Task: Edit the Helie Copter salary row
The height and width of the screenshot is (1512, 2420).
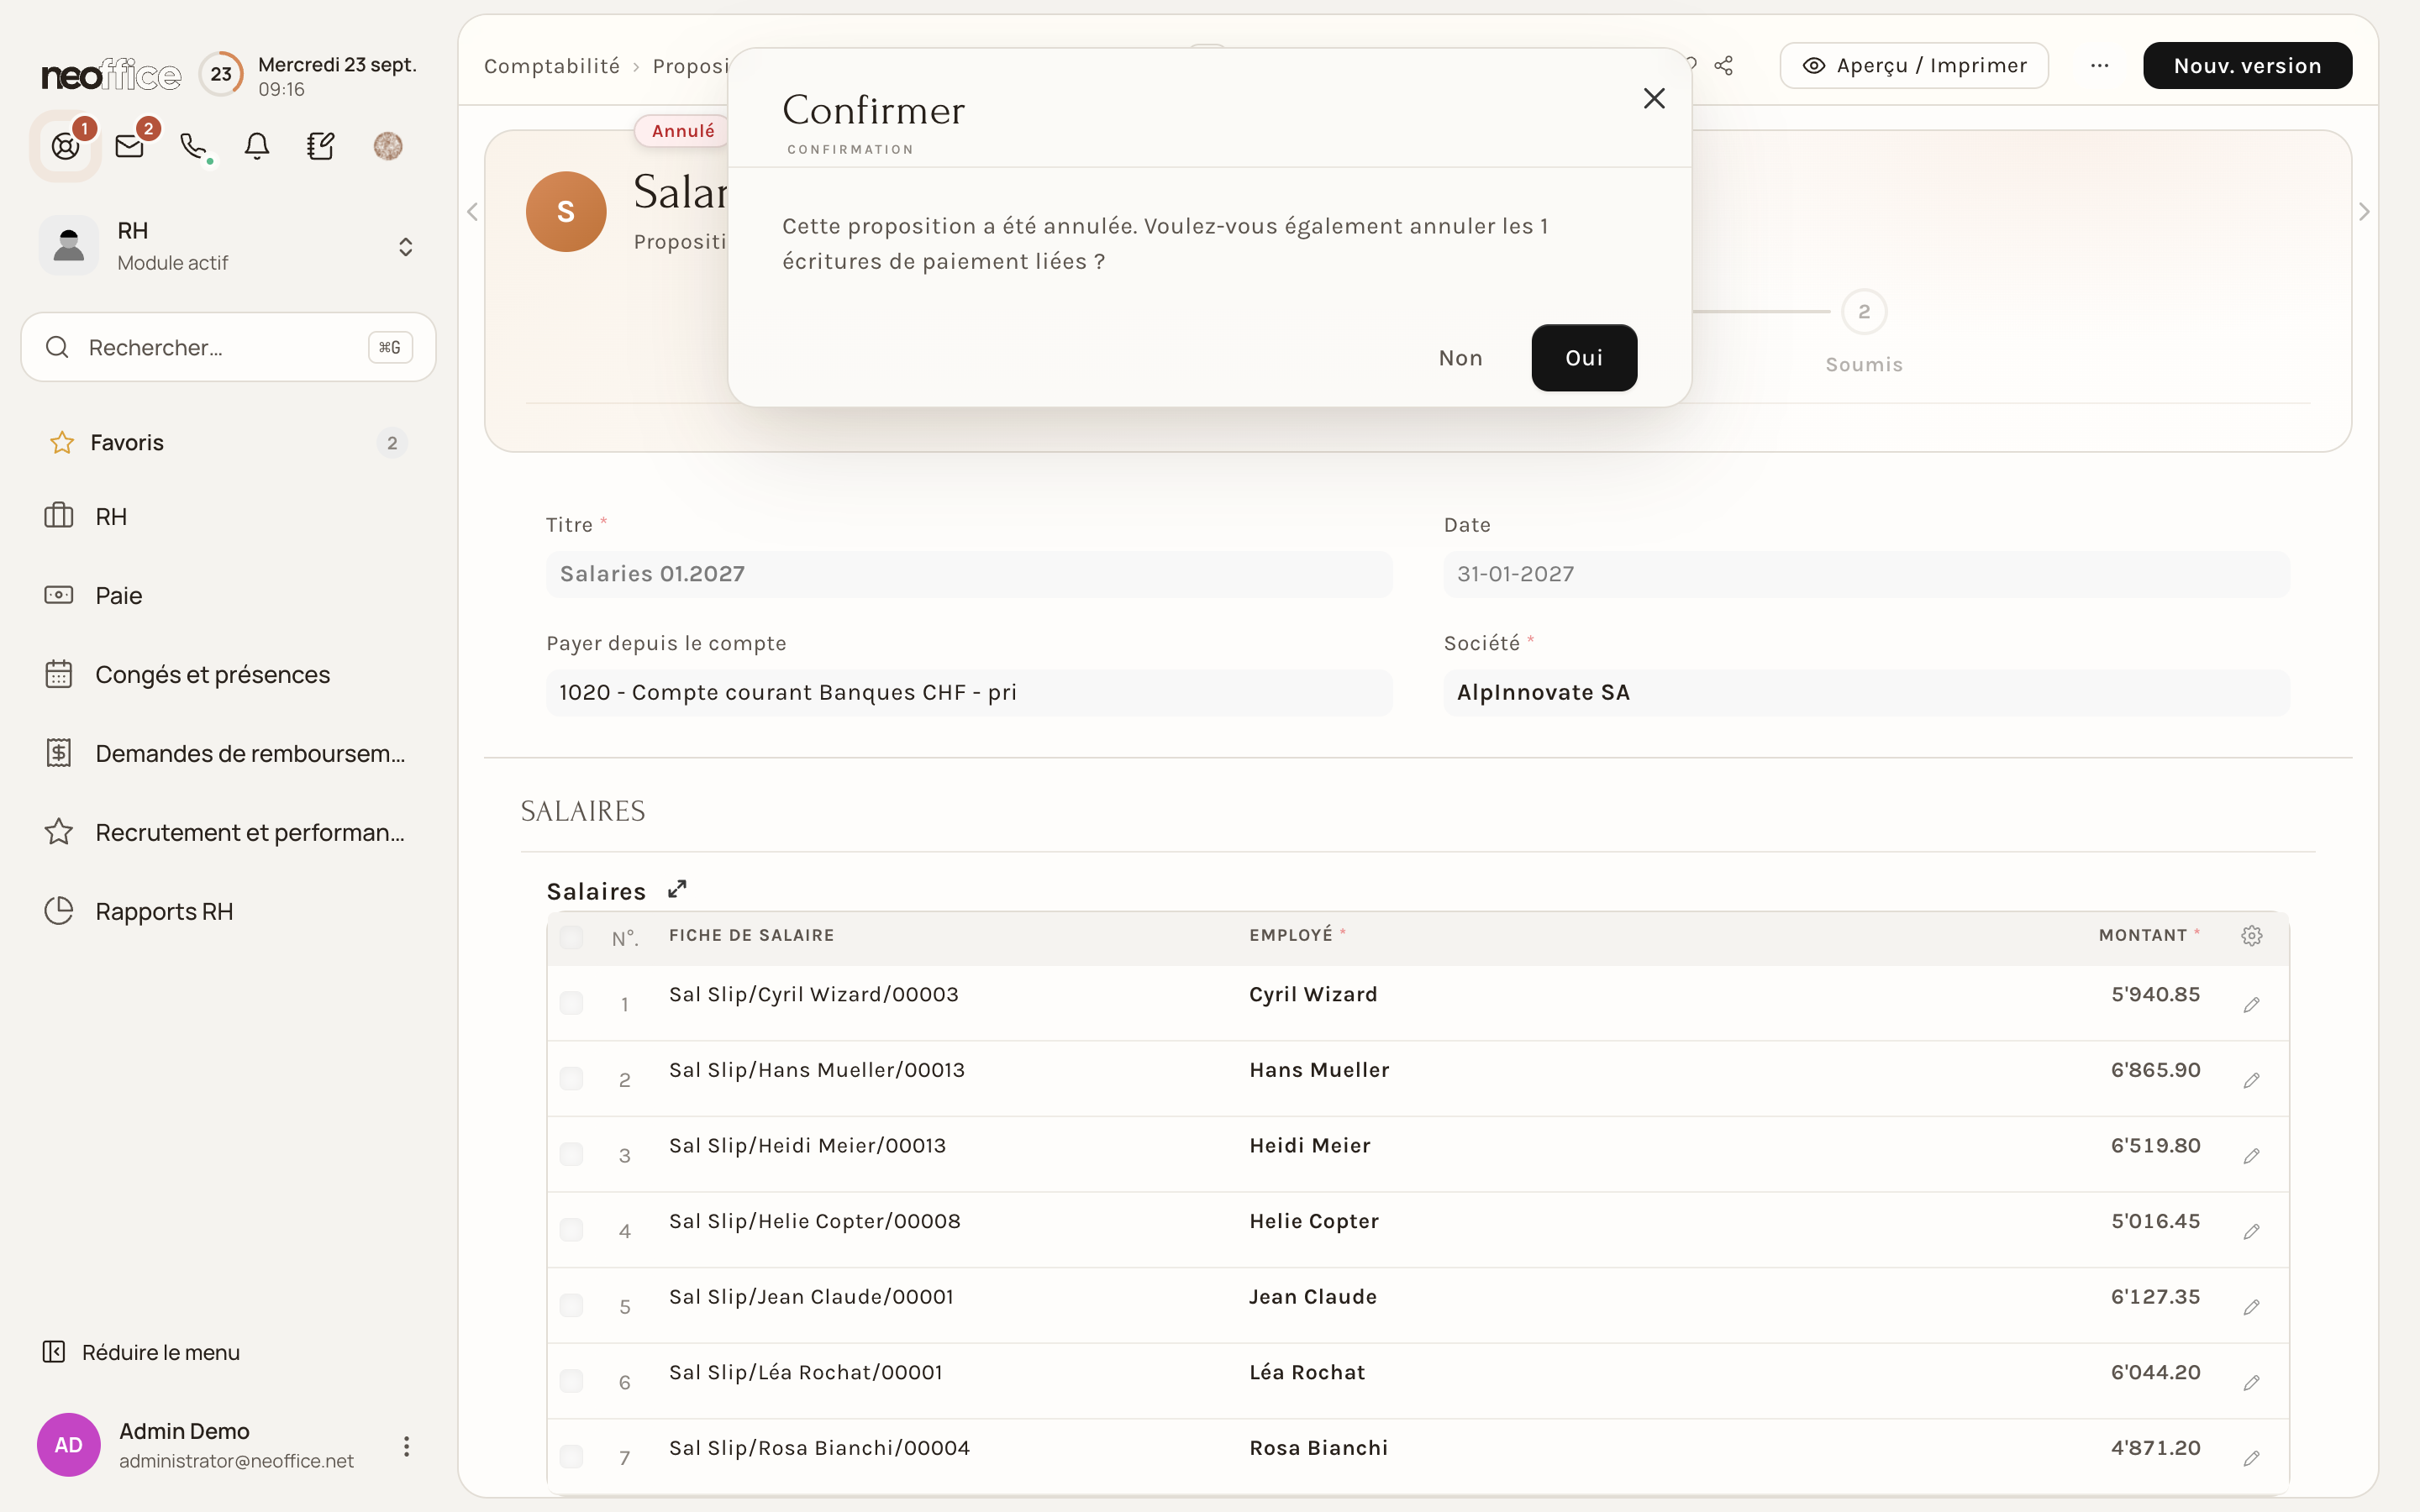Action: click(2251, 1231)
